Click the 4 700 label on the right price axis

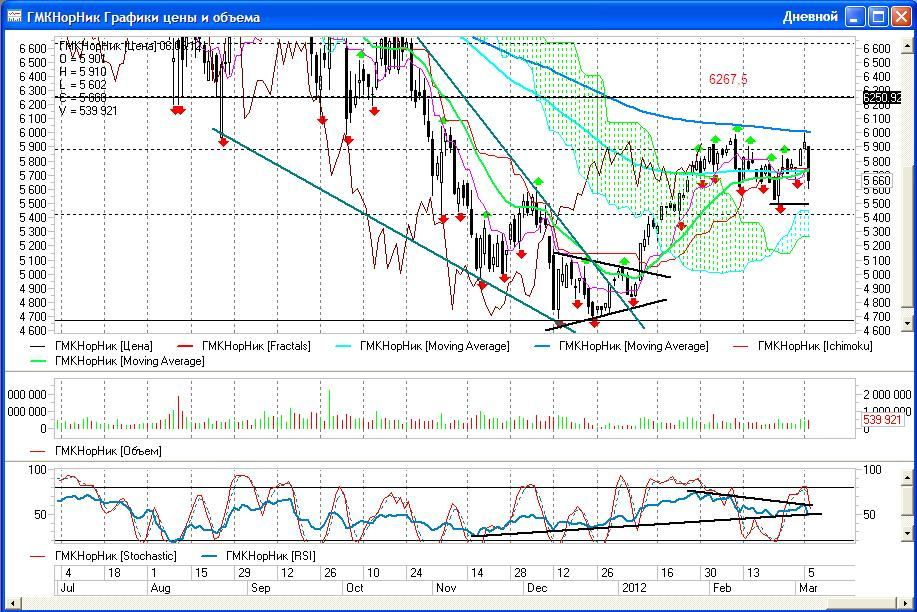pyautogui.click(x=877, y=317)
